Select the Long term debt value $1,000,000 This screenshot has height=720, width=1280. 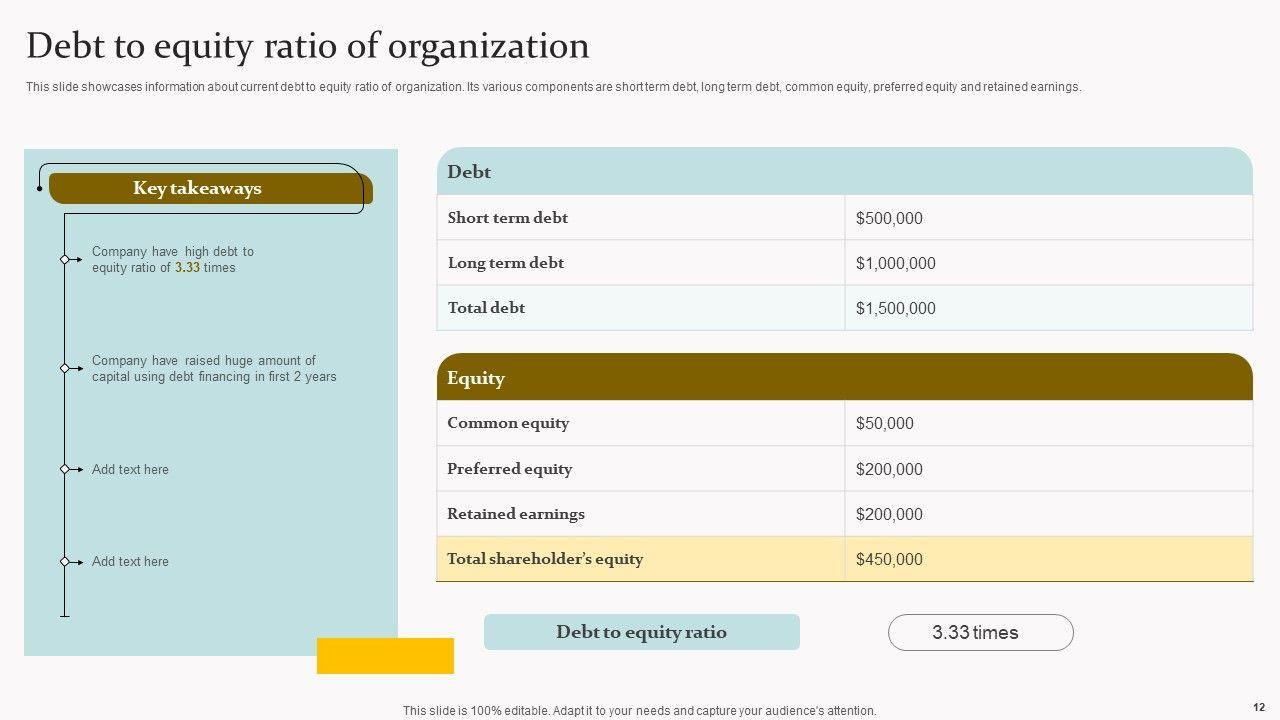[895, 263]
